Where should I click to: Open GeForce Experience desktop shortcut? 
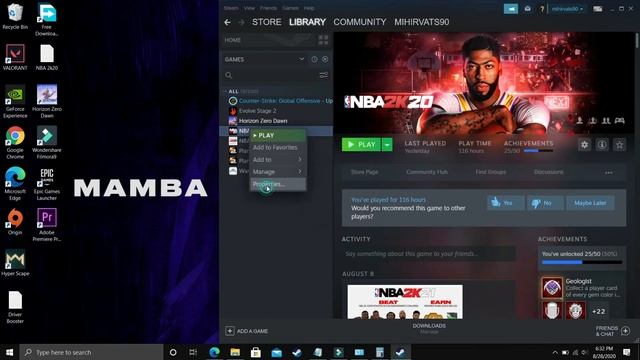15,102
